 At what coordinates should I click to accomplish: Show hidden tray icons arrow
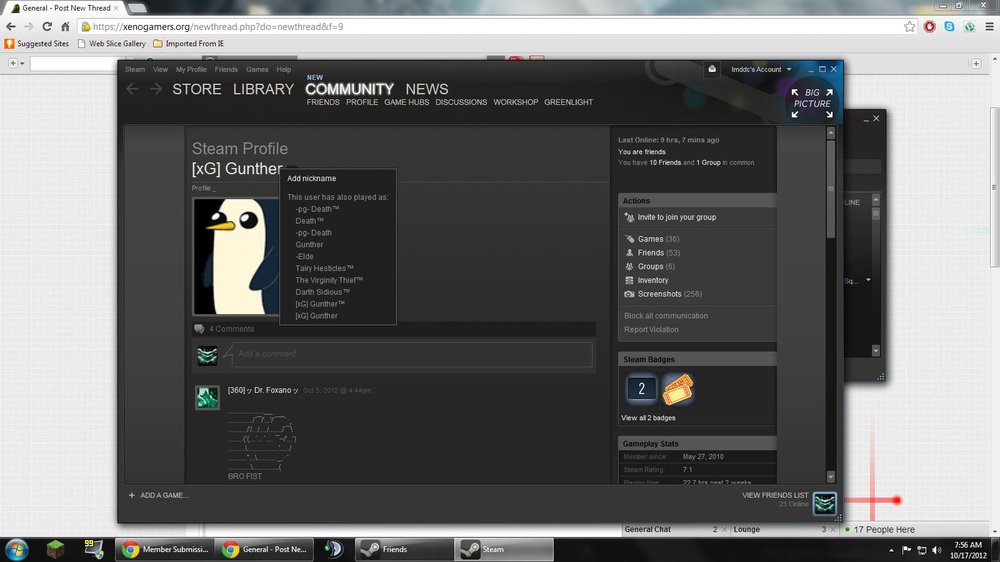[891, 550]
